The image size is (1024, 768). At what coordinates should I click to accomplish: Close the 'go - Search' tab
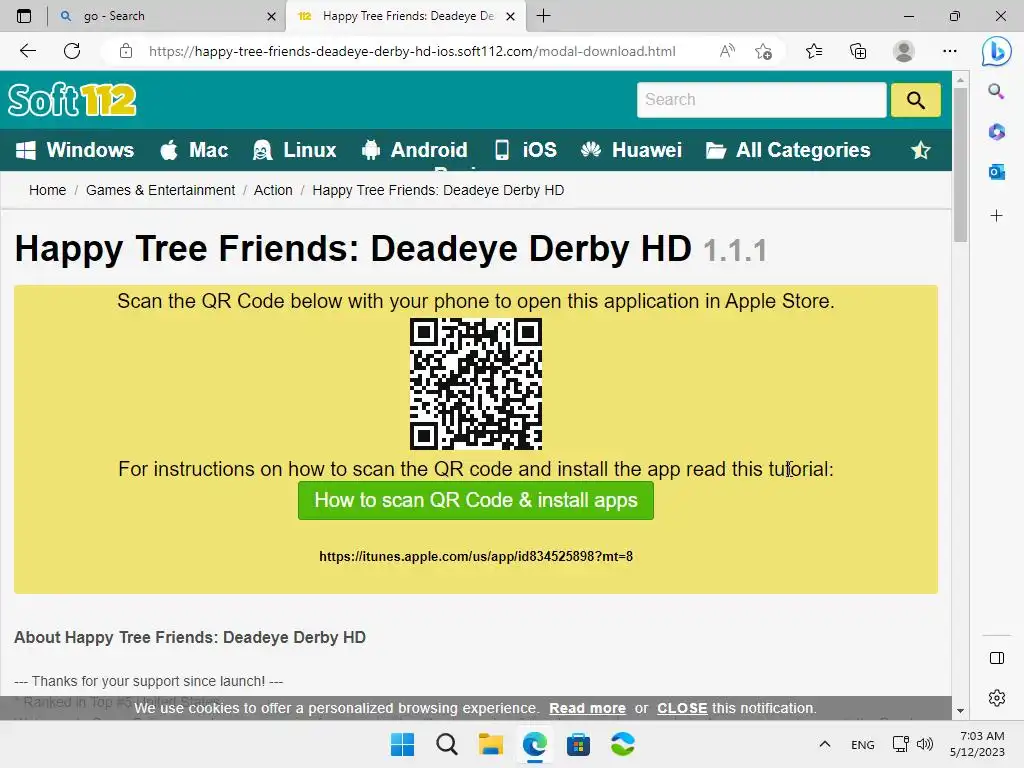(x=272, y=16)
